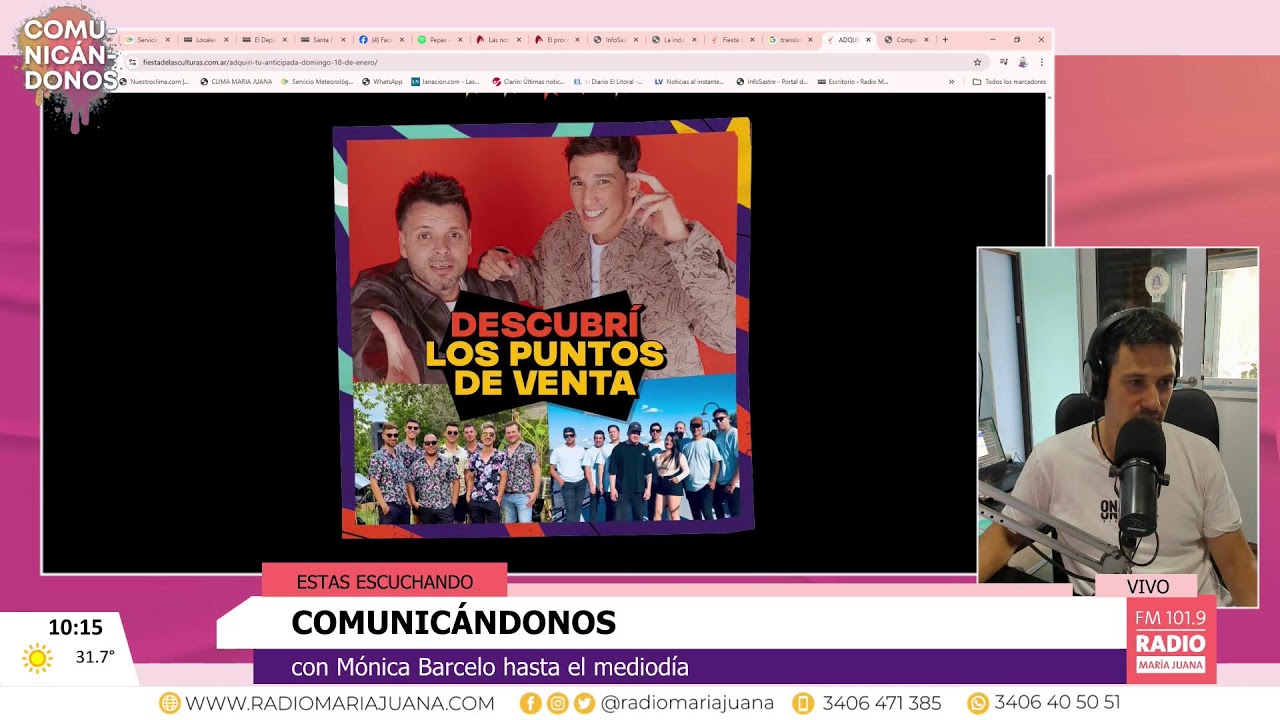Click the globe icon beside WWW.RADIOMARIAJUANA.COM

[170, 703]
